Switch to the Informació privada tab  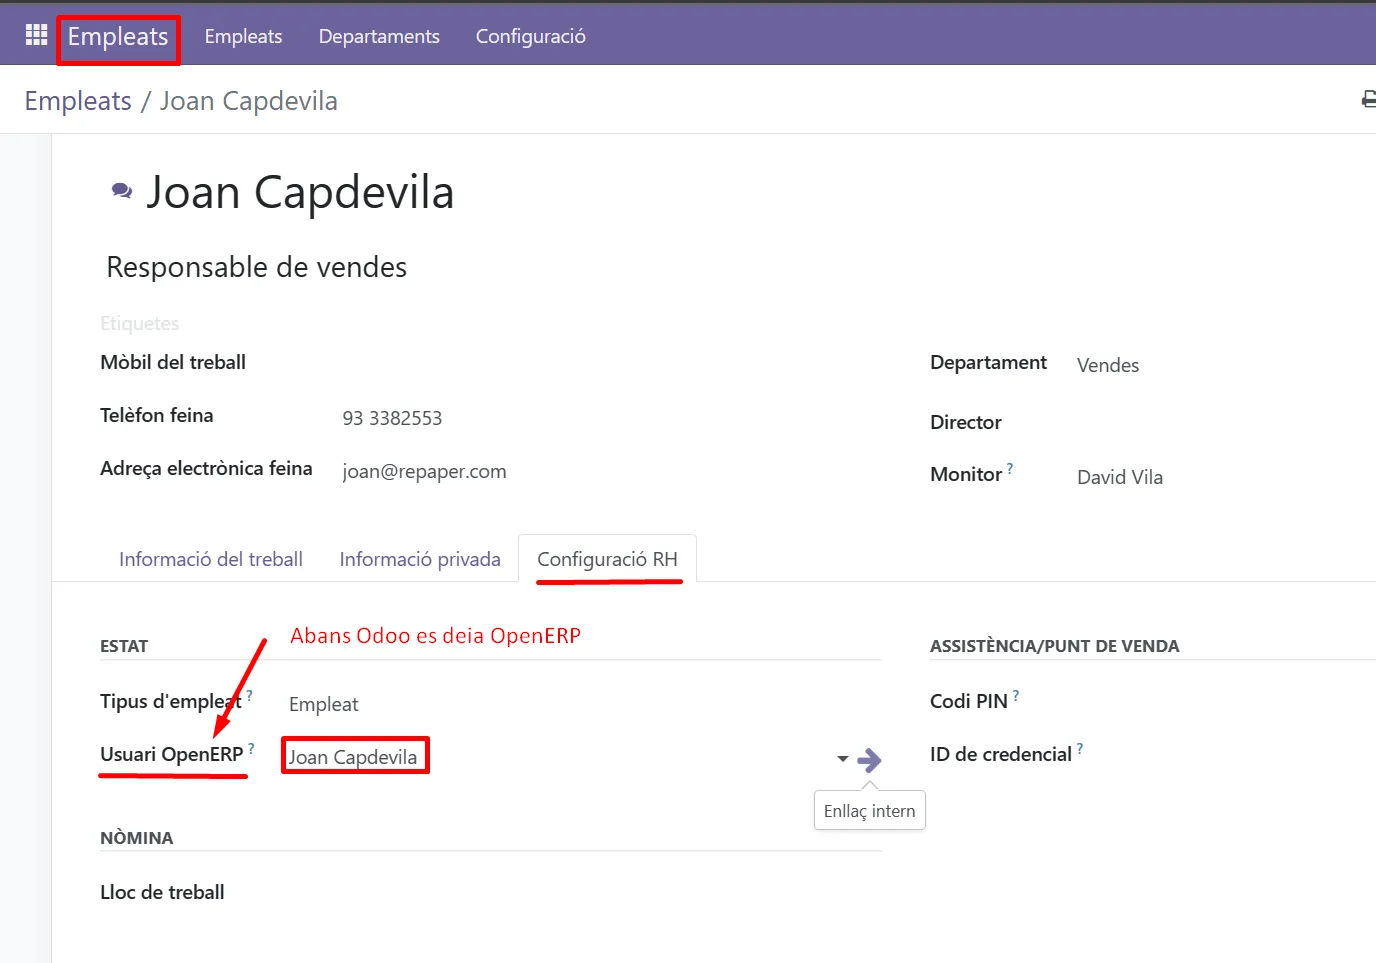tap(420, 559)
